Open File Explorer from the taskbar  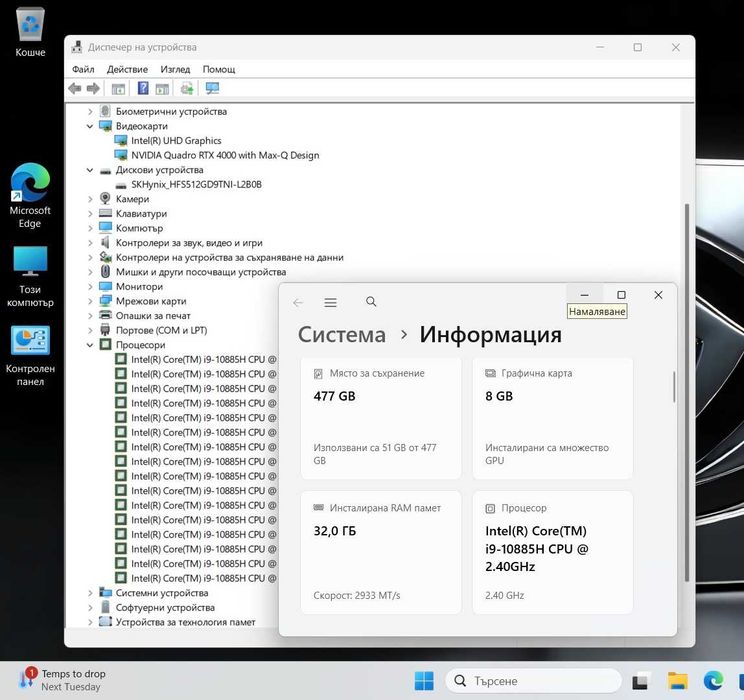pyautogui.click(x=678, y=681)
